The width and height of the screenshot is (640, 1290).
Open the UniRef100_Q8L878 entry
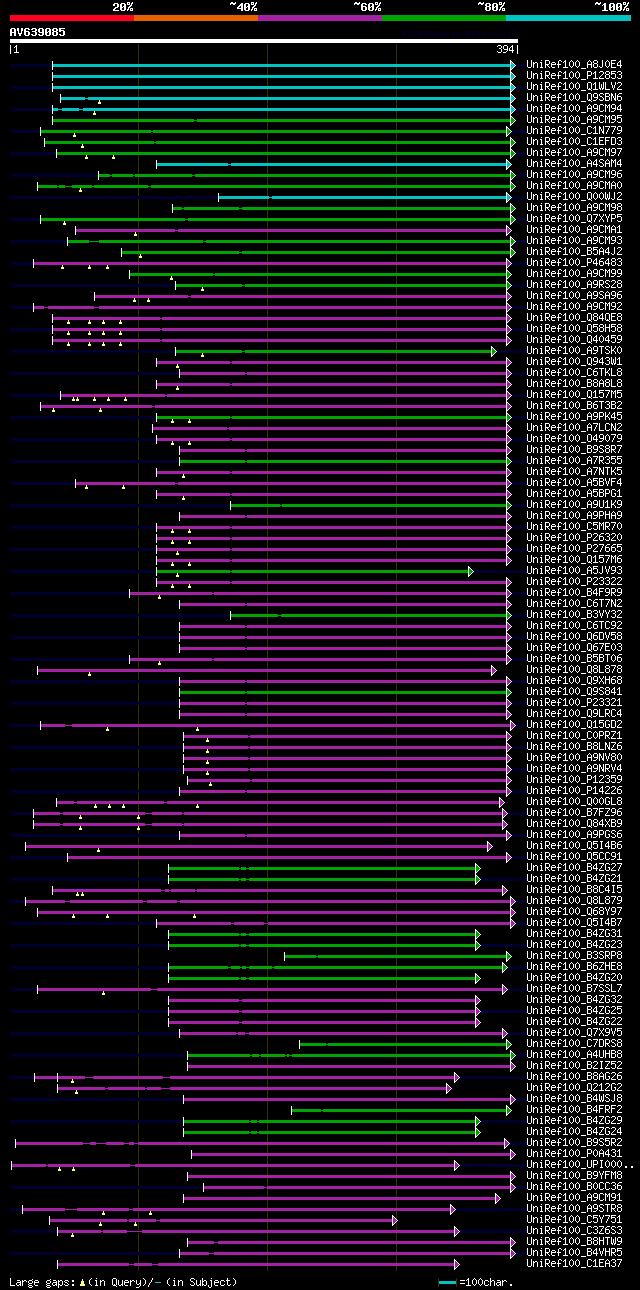click(573, 669)
